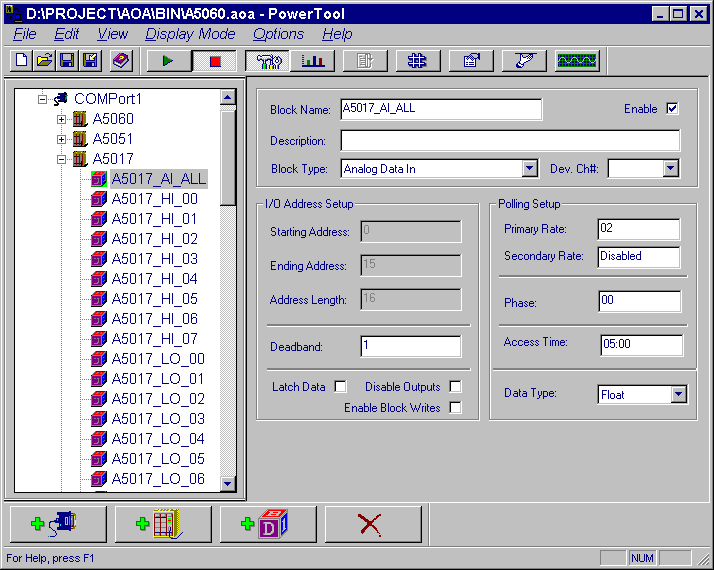Screen dimensions: 714x570
Task: Click the bar chart statistics toolbar icon
Action: [x=313, y=61]
